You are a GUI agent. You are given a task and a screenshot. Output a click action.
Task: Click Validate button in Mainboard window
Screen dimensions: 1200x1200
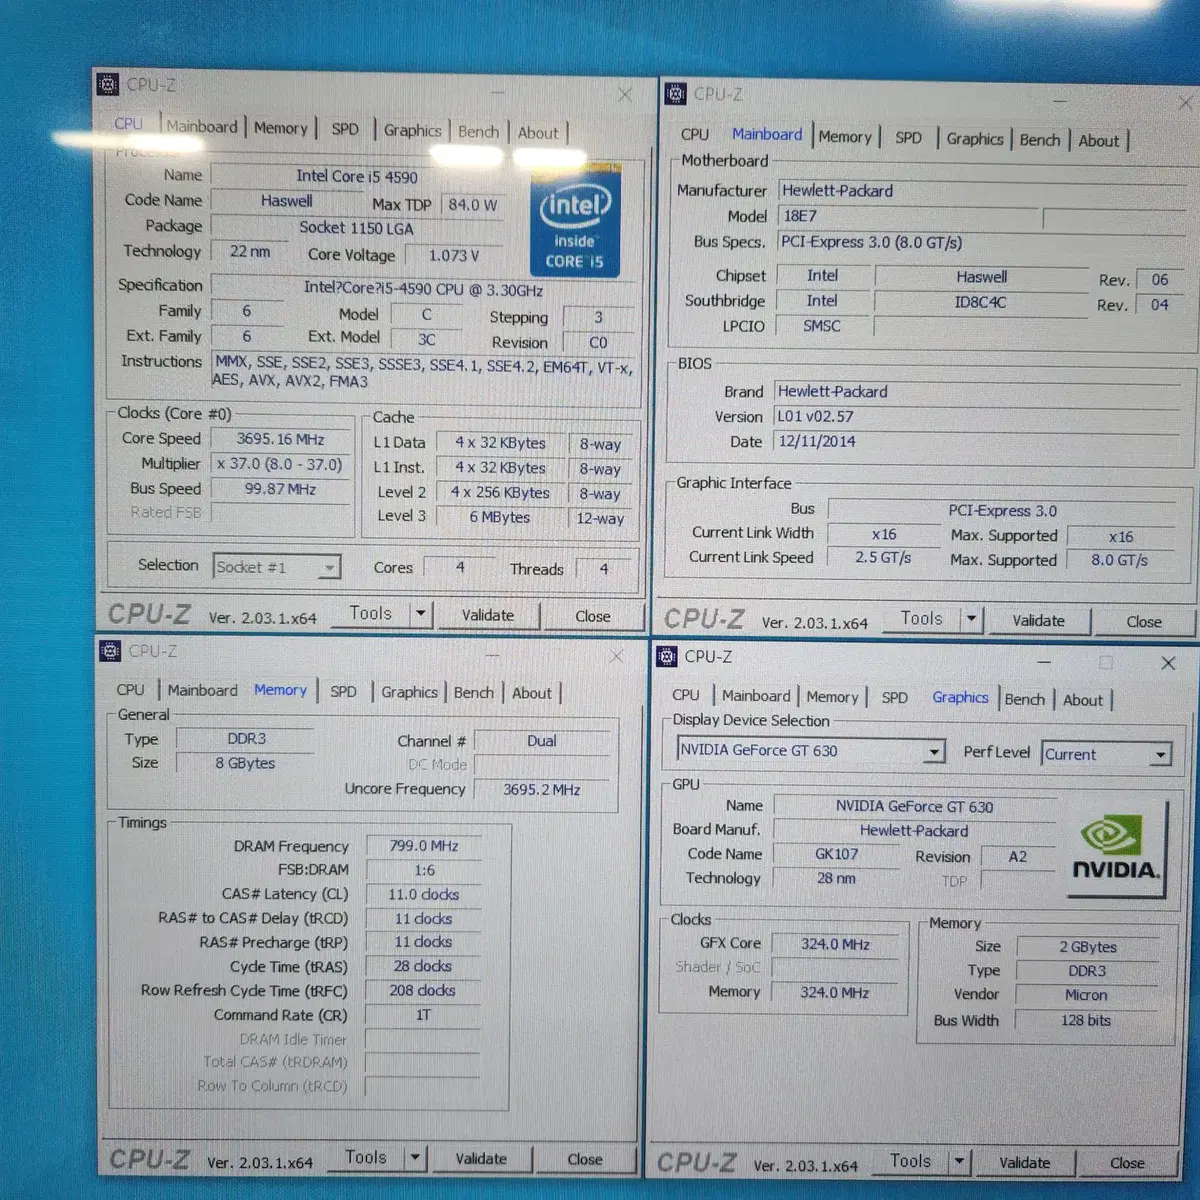[1038, 620]
